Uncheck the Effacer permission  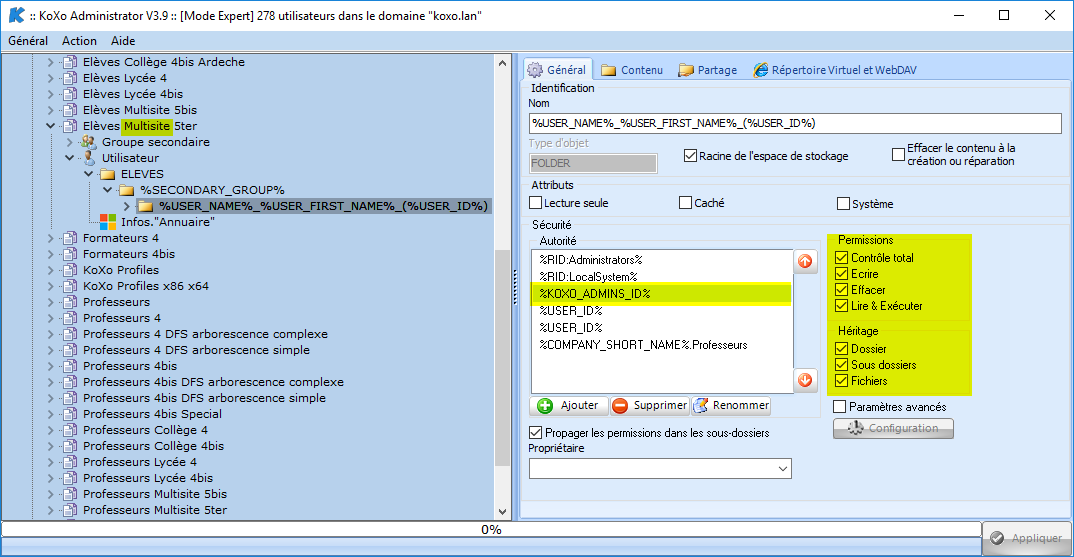(842, 290)
